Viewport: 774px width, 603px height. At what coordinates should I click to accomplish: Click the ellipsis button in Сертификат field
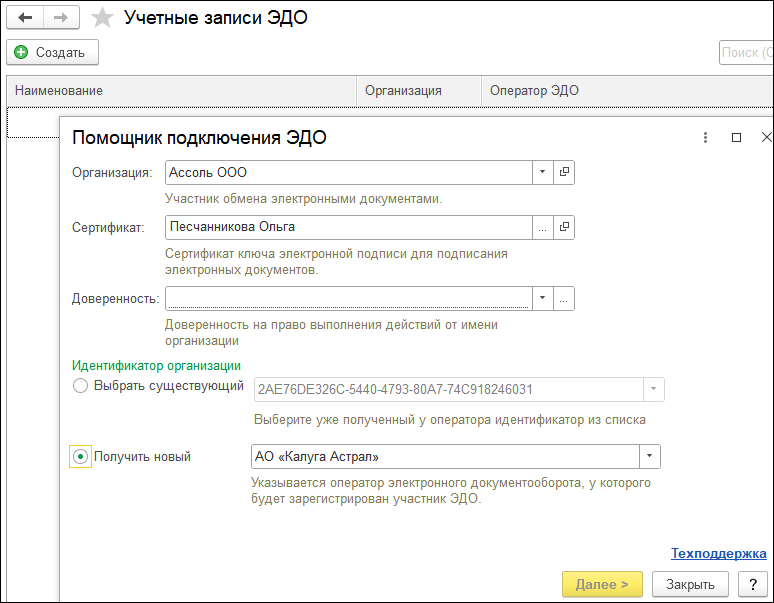point(542,227)
